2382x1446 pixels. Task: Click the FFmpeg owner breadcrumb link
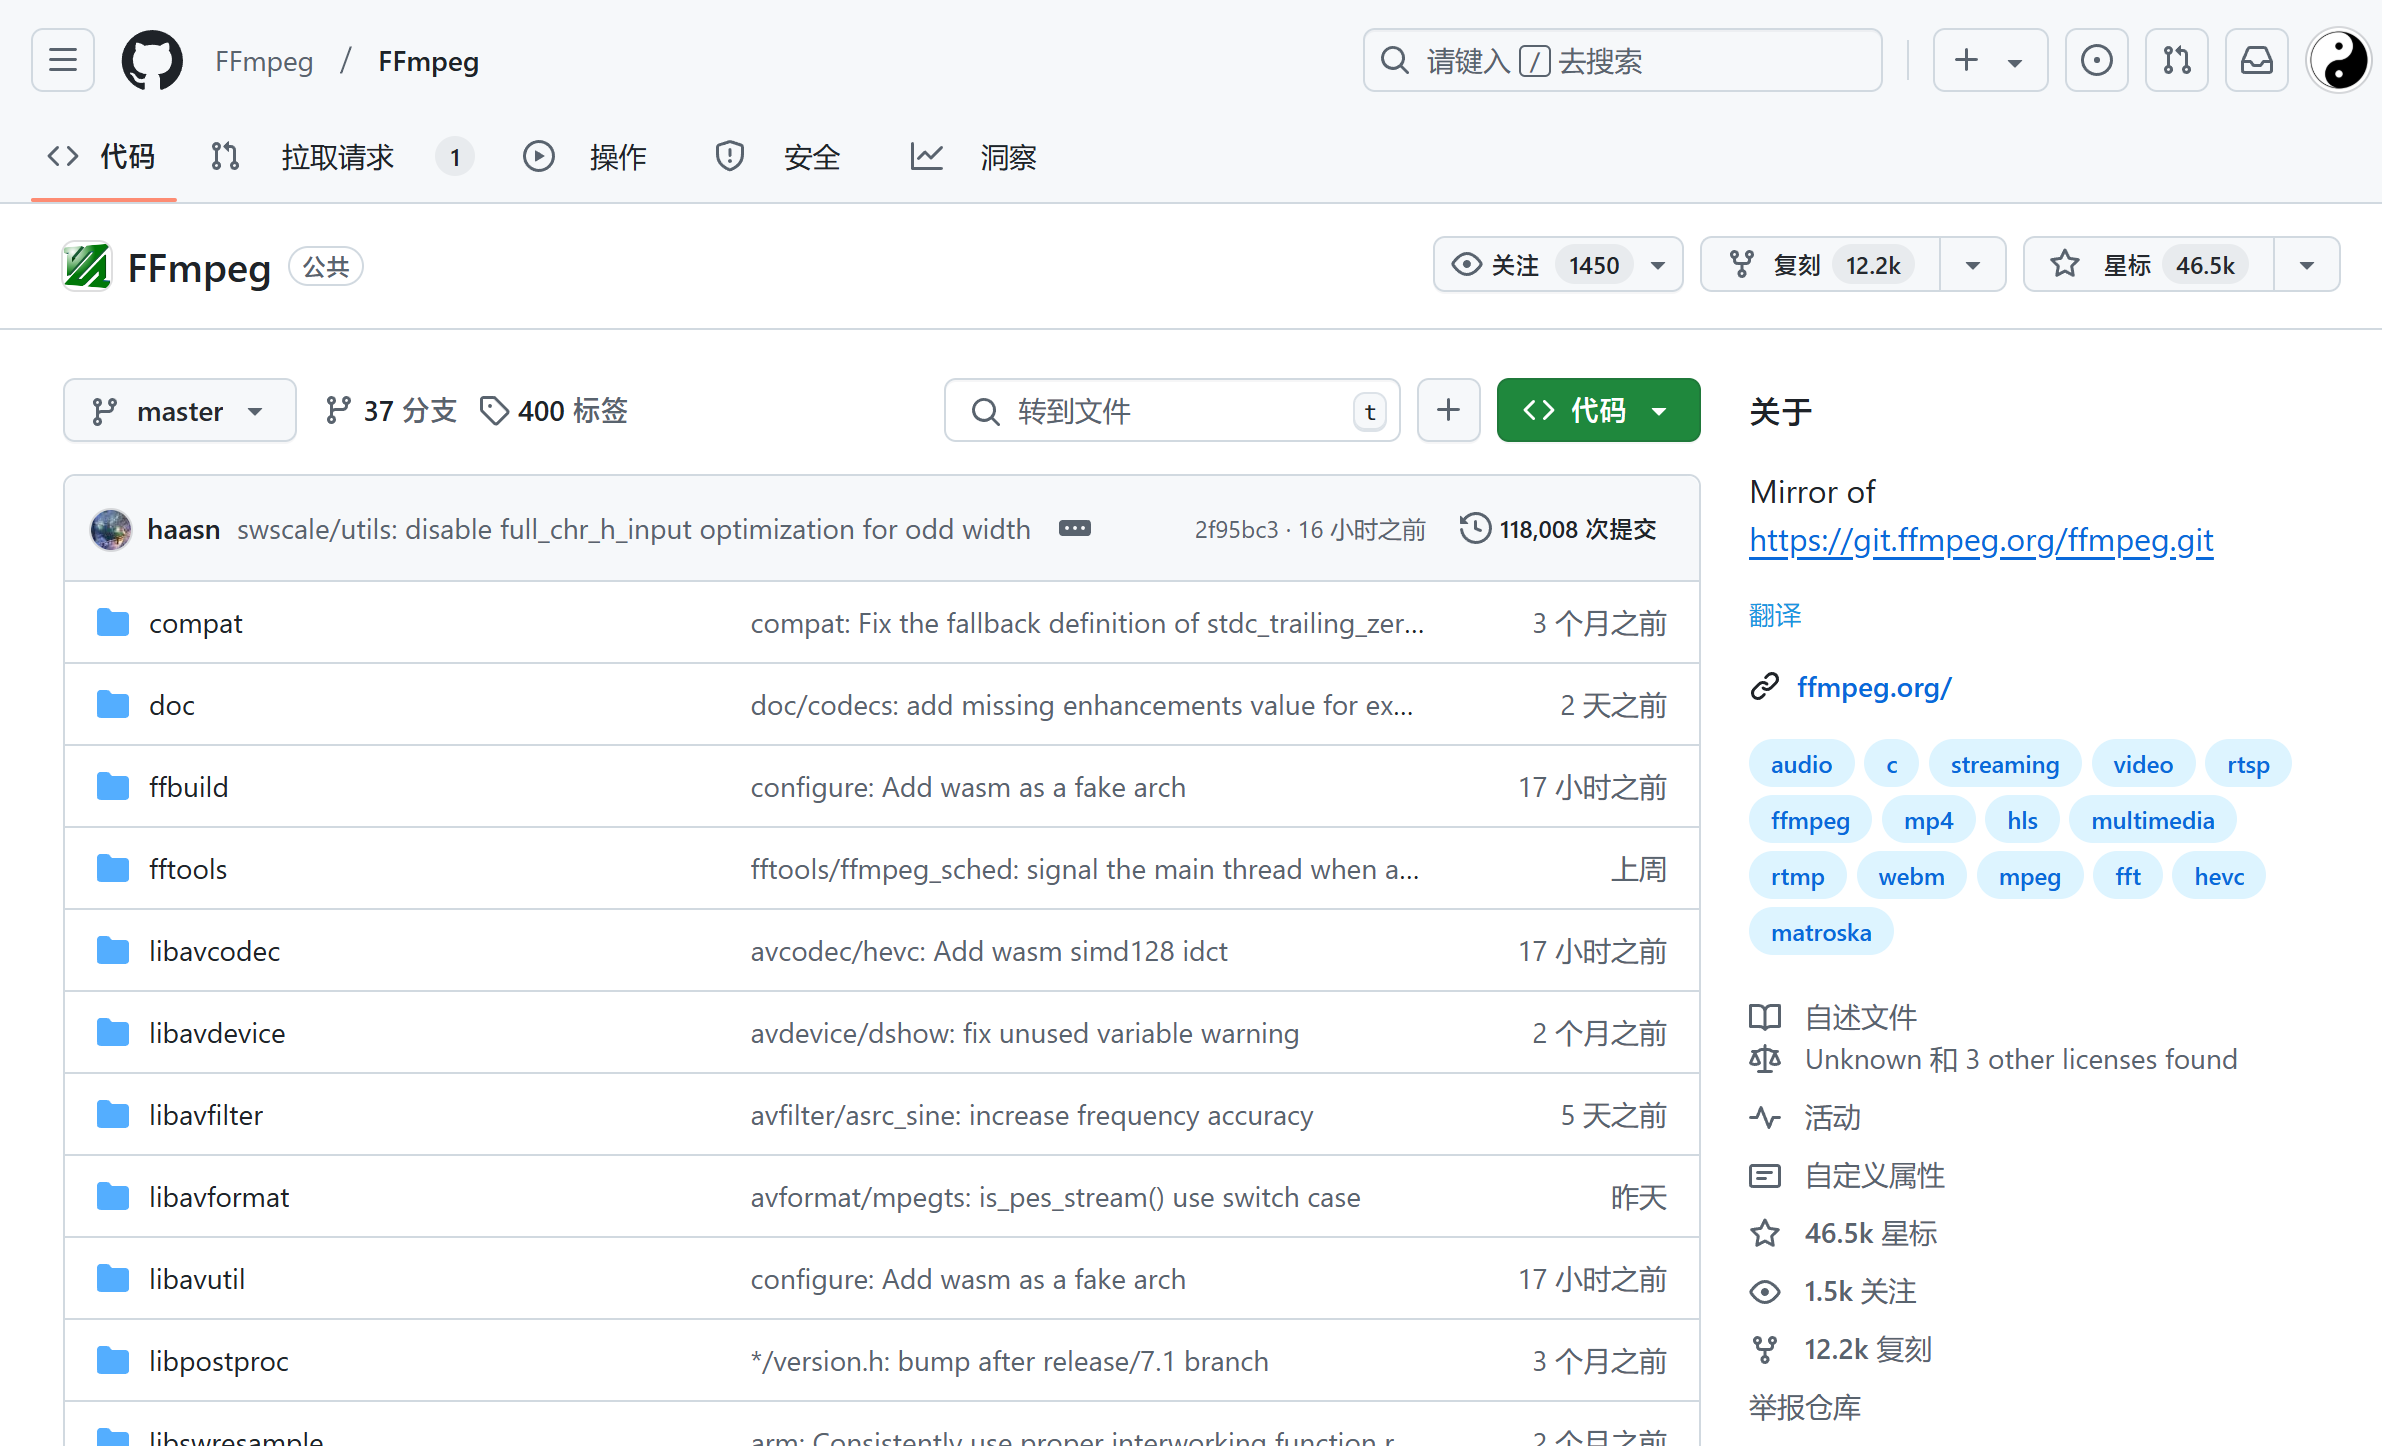(x=264, y=61)
